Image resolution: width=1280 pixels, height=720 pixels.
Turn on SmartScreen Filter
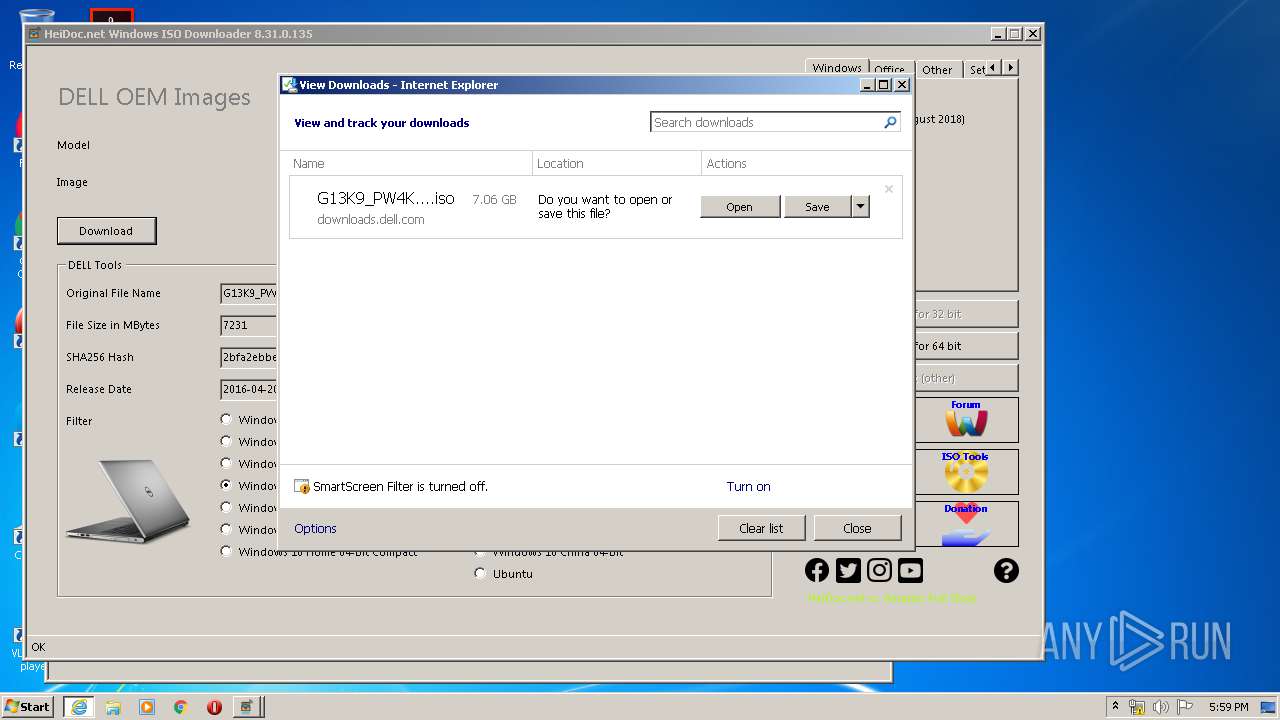point(748,487)
